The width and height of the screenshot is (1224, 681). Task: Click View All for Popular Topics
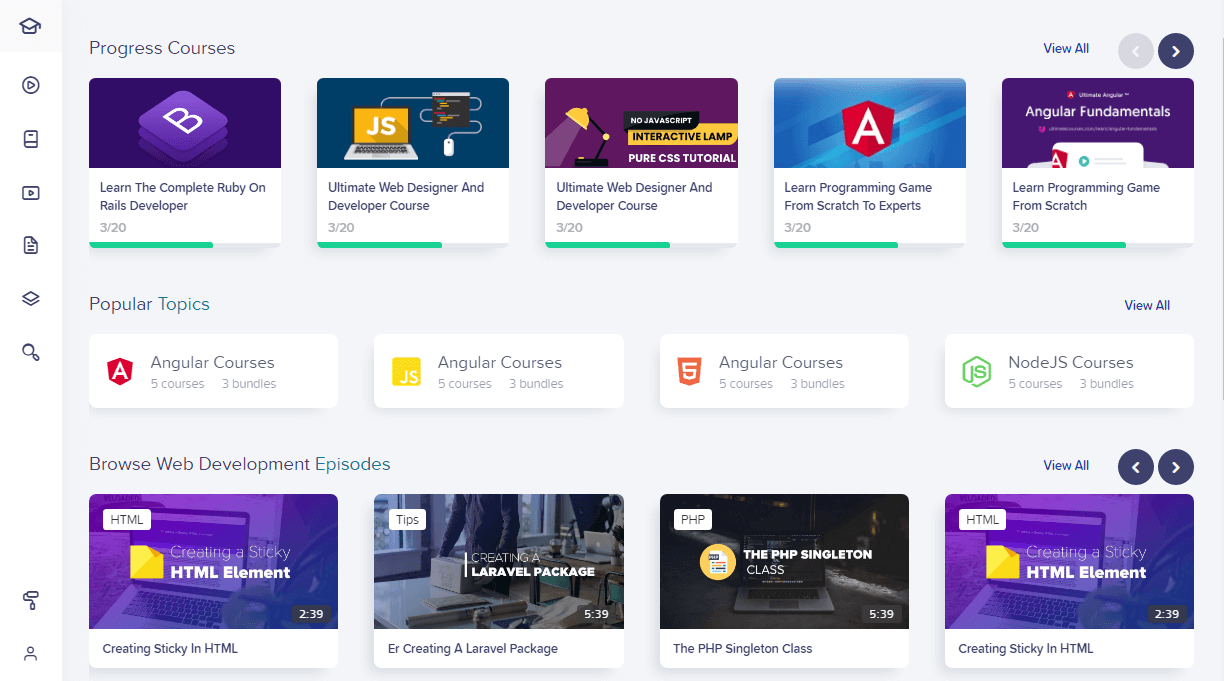tap(1146, 306)
